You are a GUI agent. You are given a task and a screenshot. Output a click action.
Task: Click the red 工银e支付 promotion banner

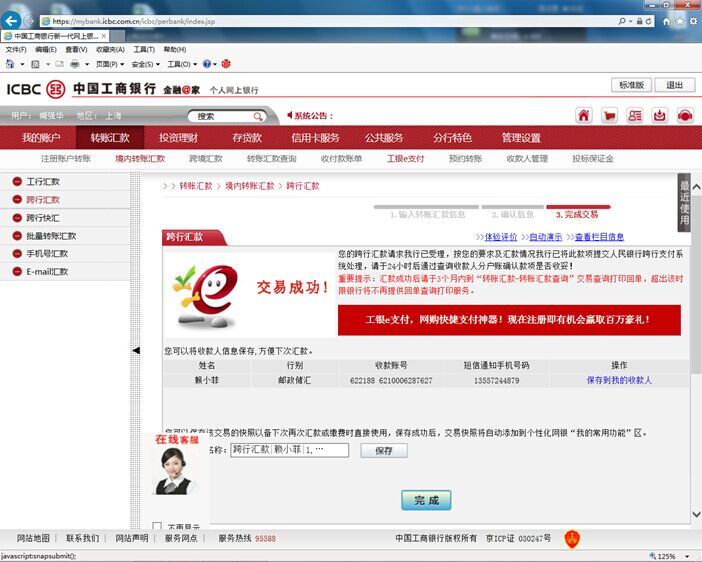pyautogui.click(x=509, y=320)
